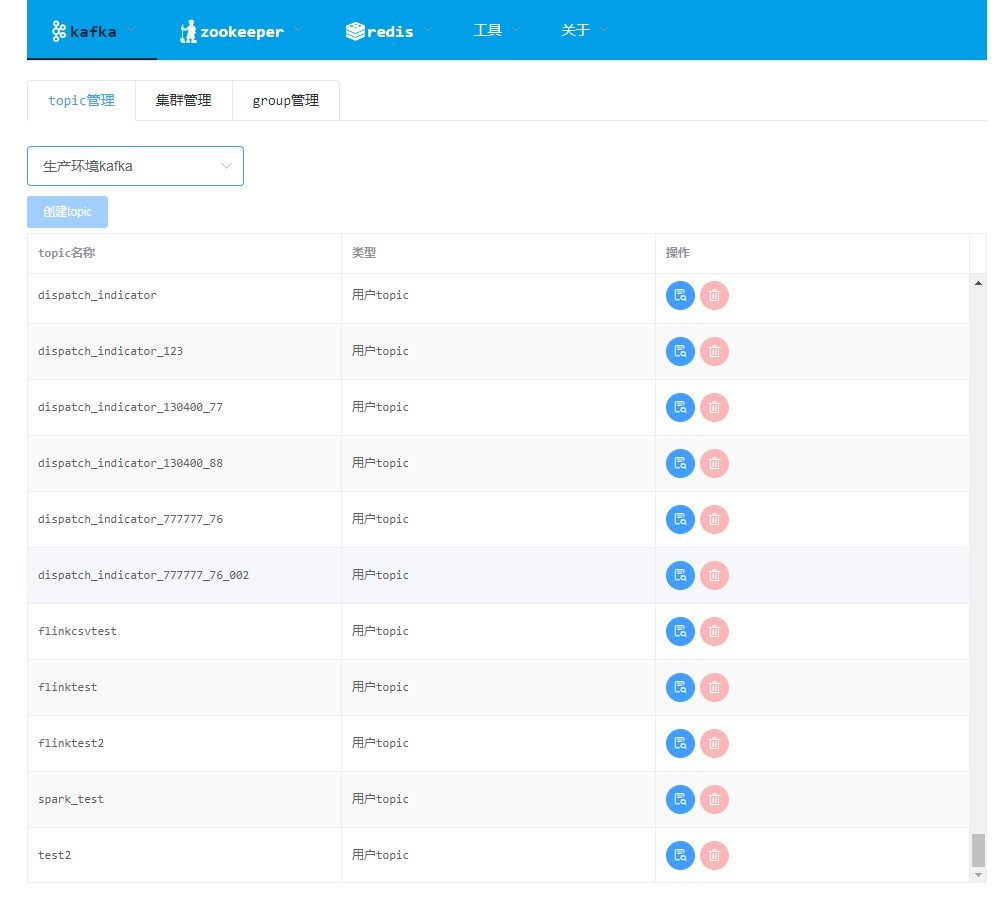Delete the dispatch_indicator_130400_88 topic
The width and height of the screenshot is (1008, 916).
[x=714, y=463]
